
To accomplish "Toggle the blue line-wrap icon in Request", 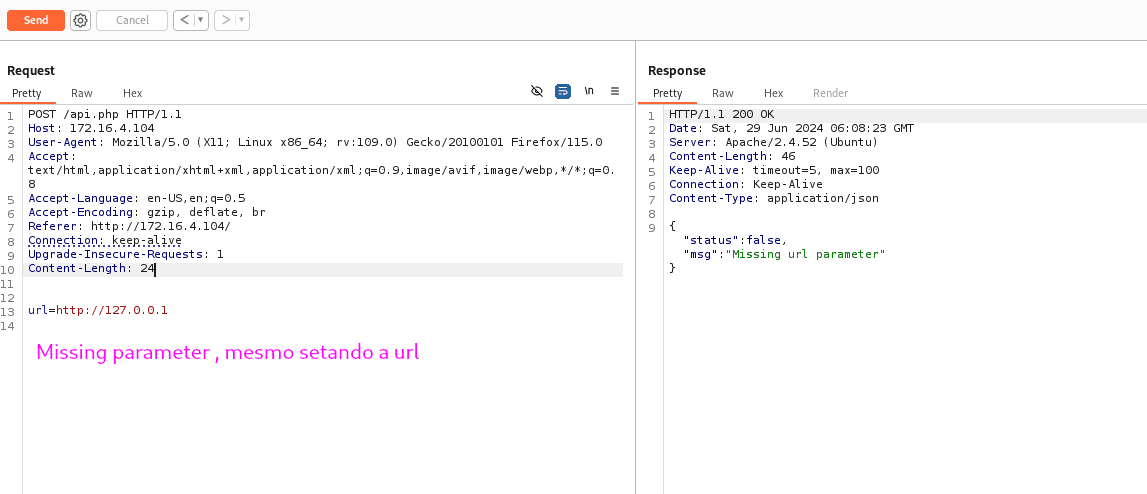I will click(563, 91).
